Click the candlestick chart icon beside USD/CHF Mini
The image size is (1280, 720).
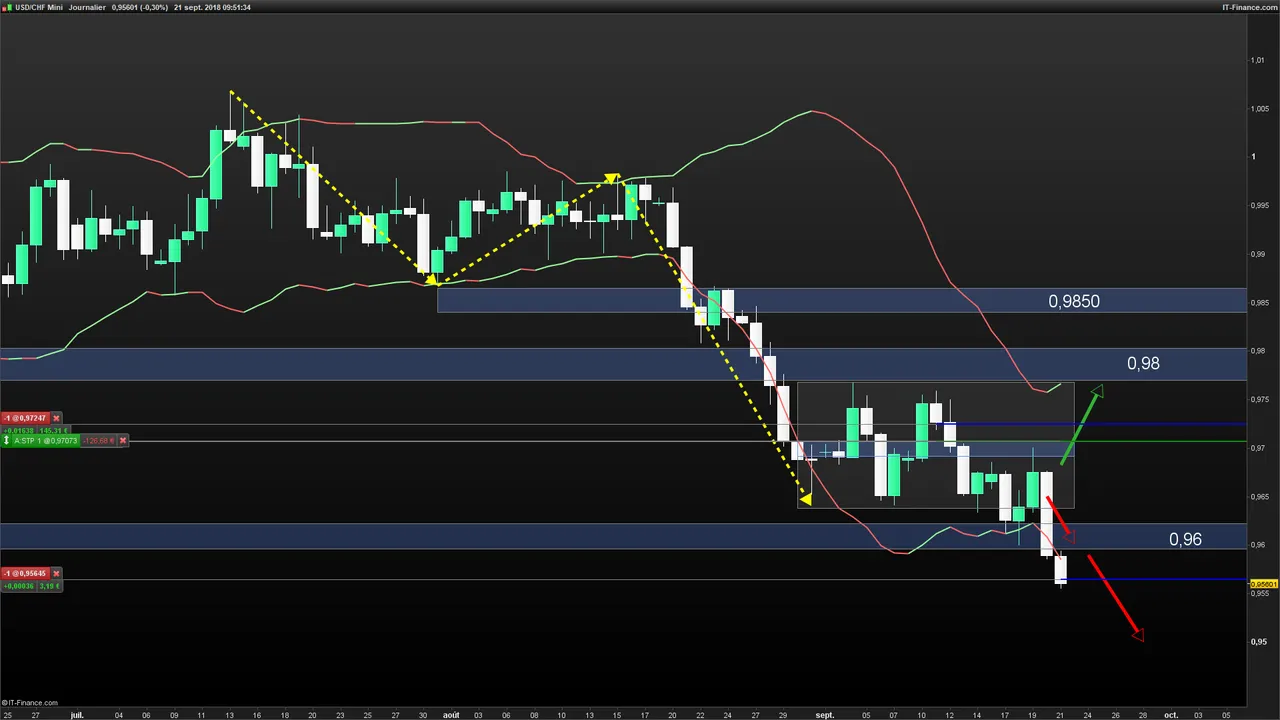(7, 8)
